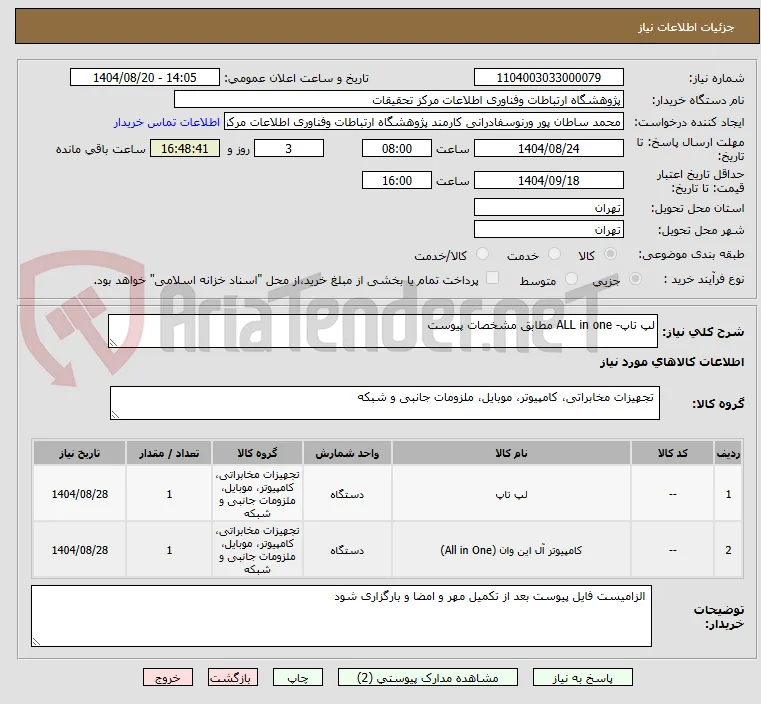
Task: Select the خدمت radio button
Action: coord(554,254)
